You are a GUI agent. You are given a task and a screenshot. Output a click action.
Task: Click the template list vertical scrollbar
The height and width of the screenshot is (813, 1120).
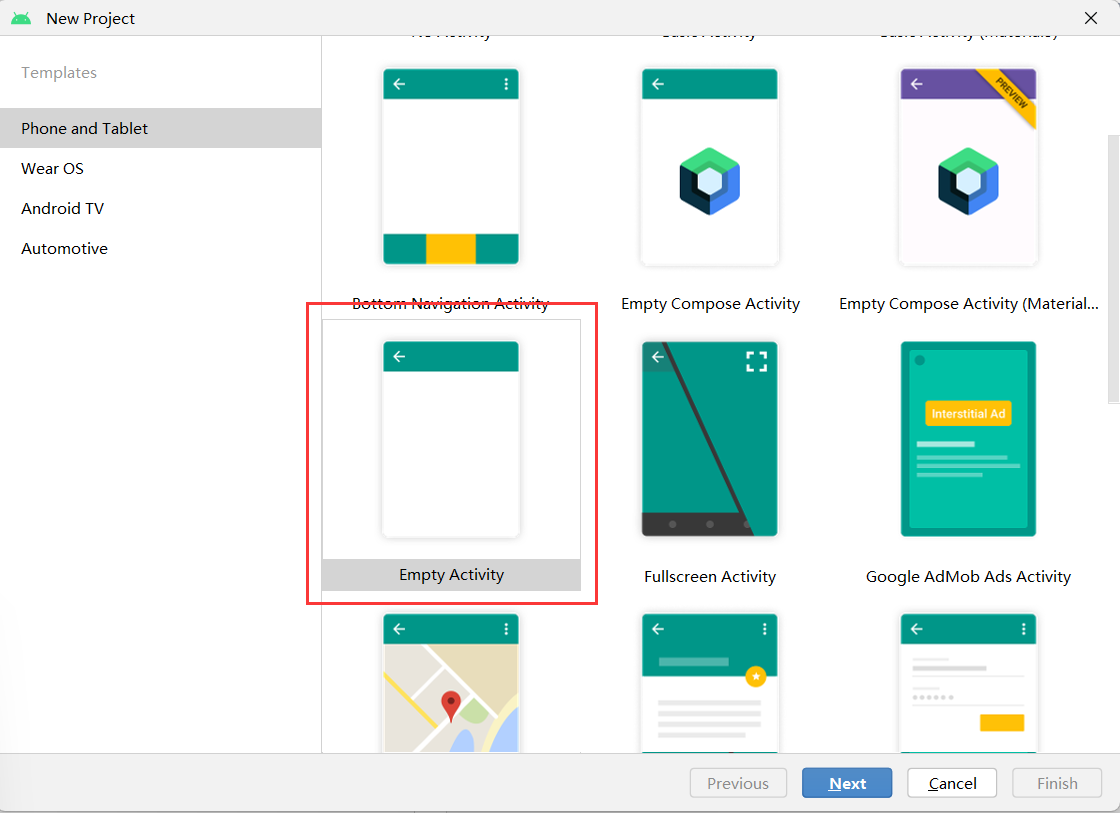1114,269
